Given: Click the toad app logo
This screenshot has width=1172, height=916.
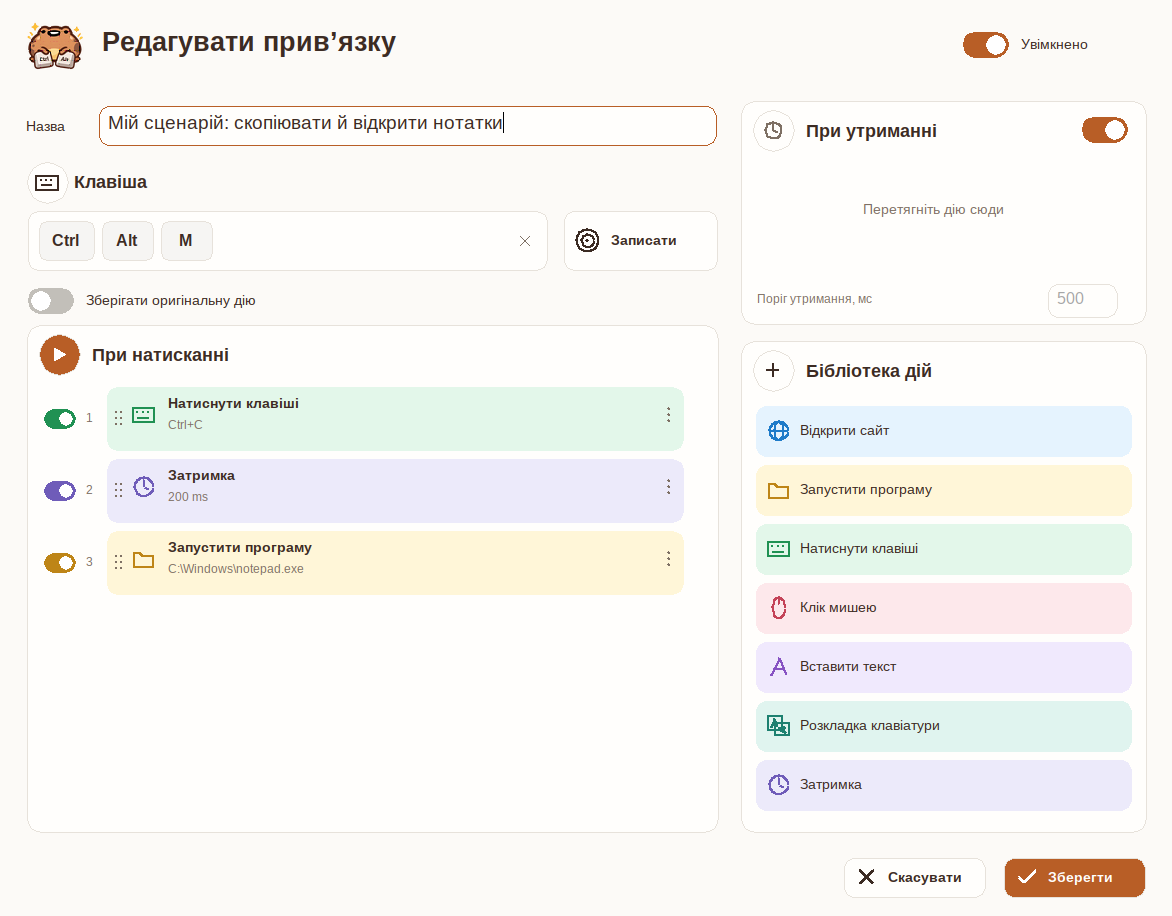Looking at the screenshot, I should [55, 46].
